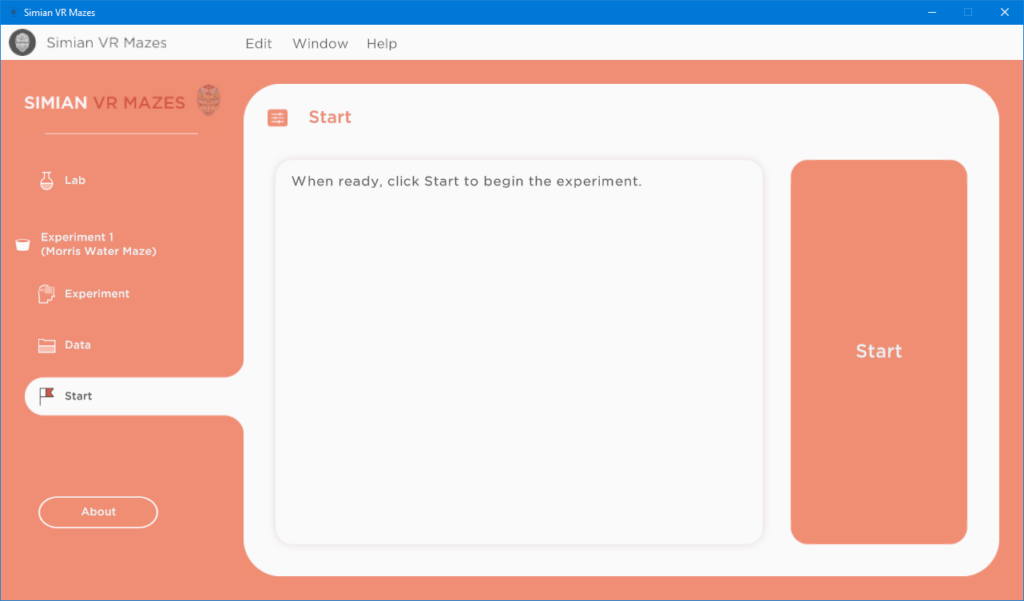Click the sliders icon beside Start heading
The height and width of the screenshot is (601, 1024).
[278, 118]
